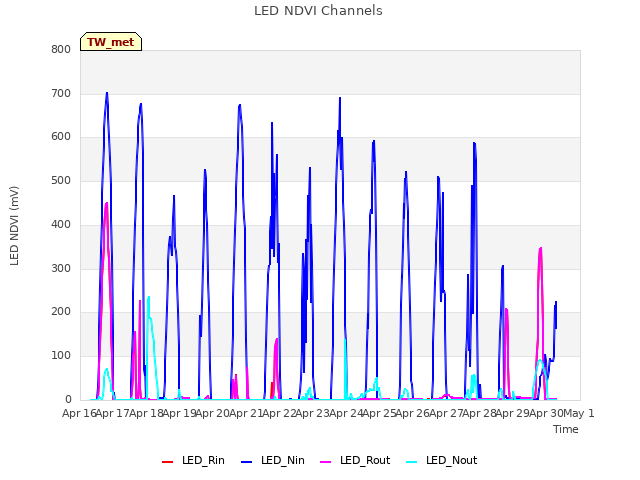Click the 700 y-axis tick label

[x=61, y=93]
